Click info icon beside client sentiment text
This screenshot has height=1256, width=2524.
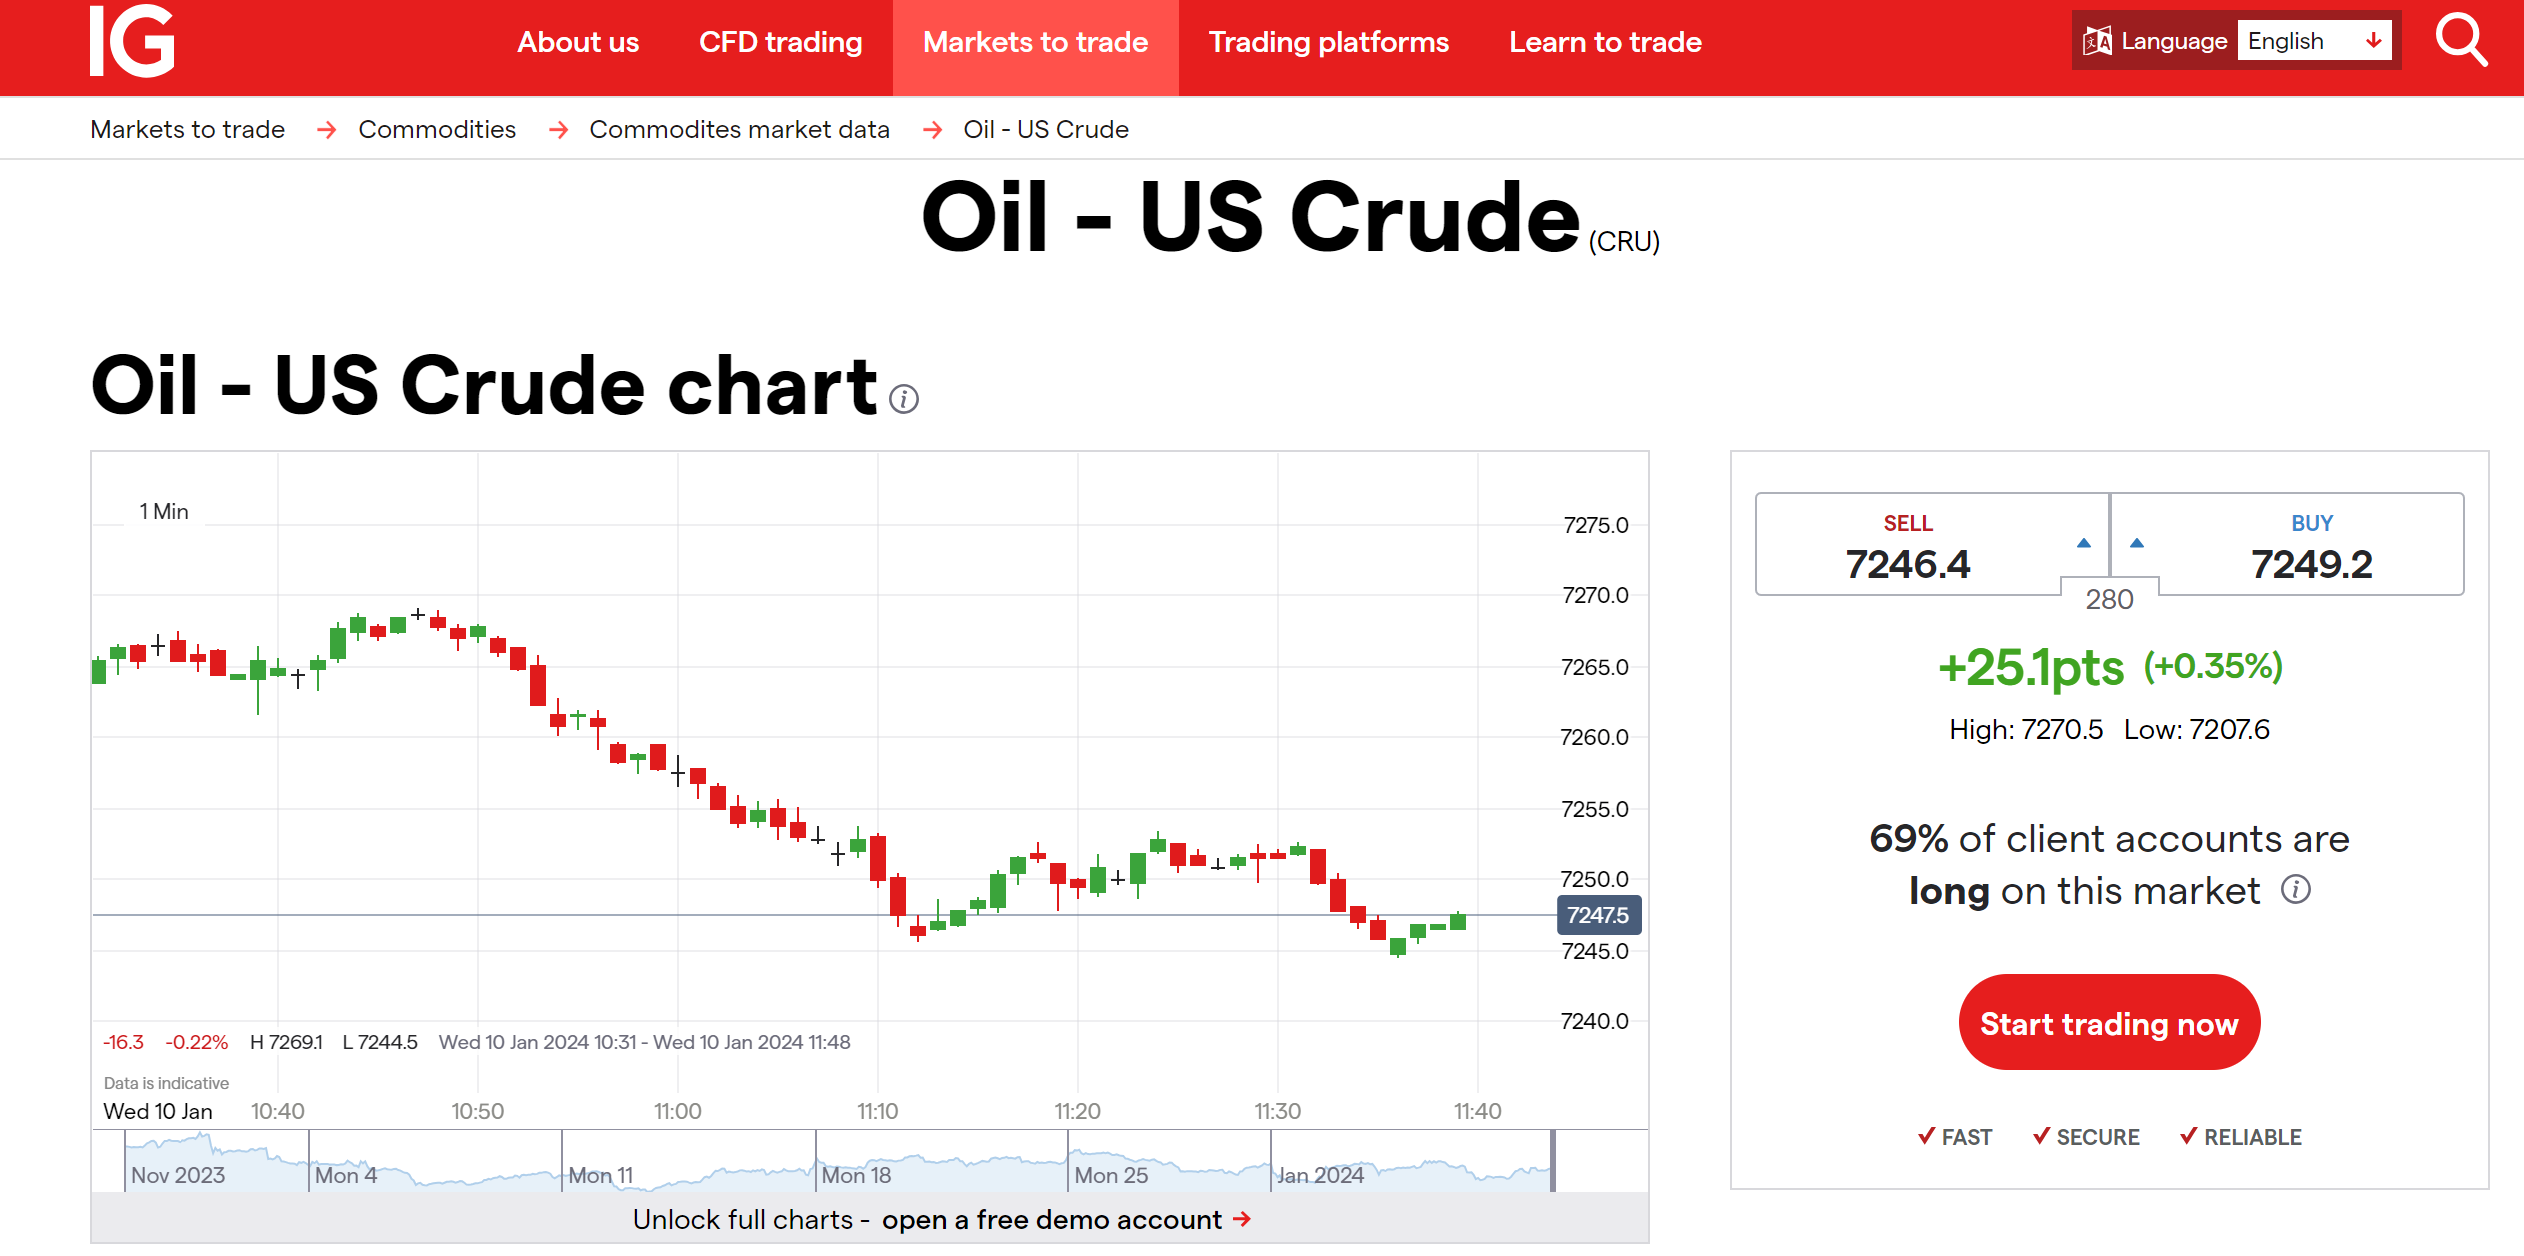coord(2296,889)
